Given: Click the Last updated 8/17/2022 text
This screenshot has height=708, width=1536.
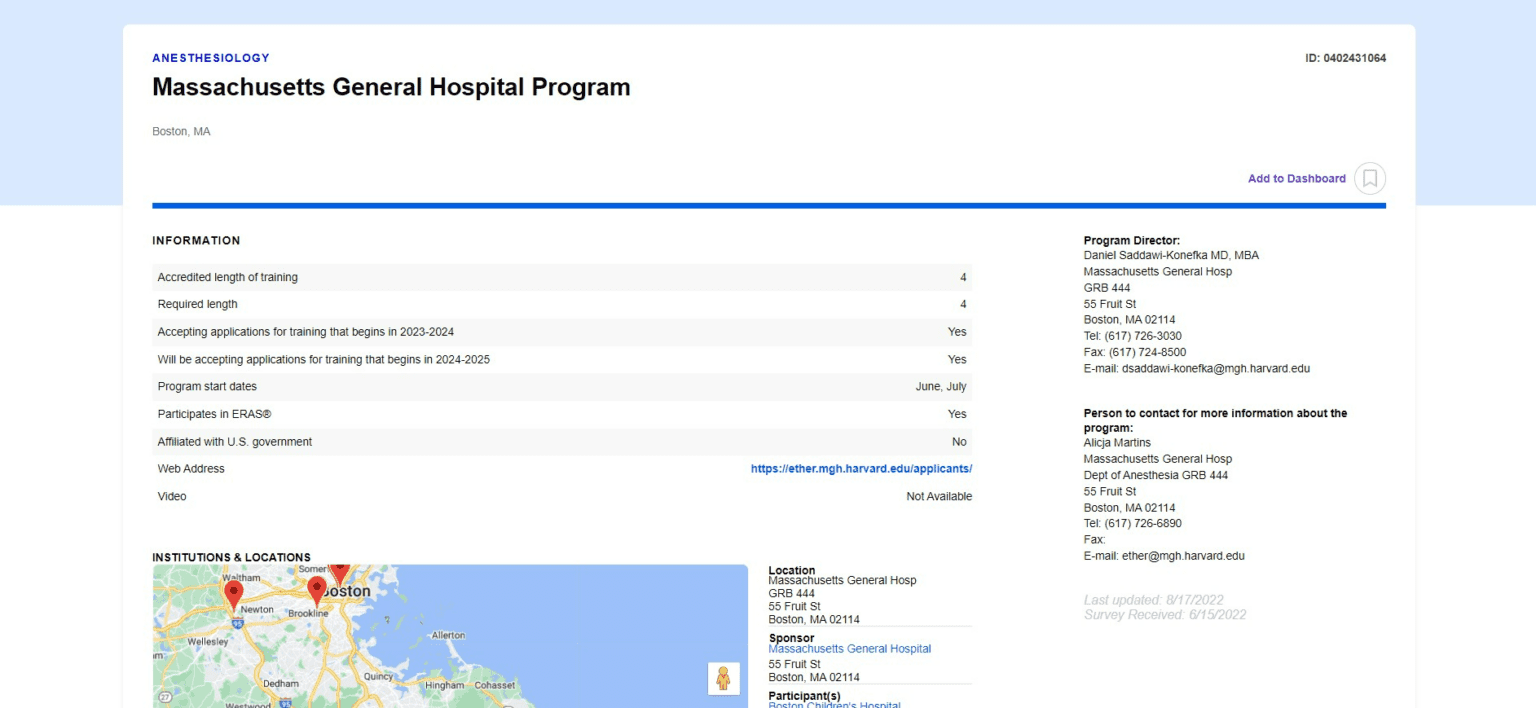Looking at the screenshot, I should 1154,600.
